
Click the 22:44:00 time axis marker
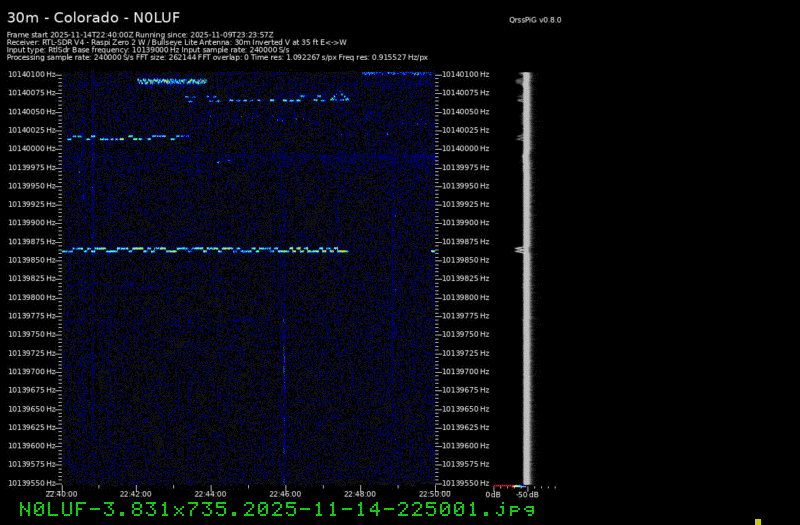pos(210,493)
